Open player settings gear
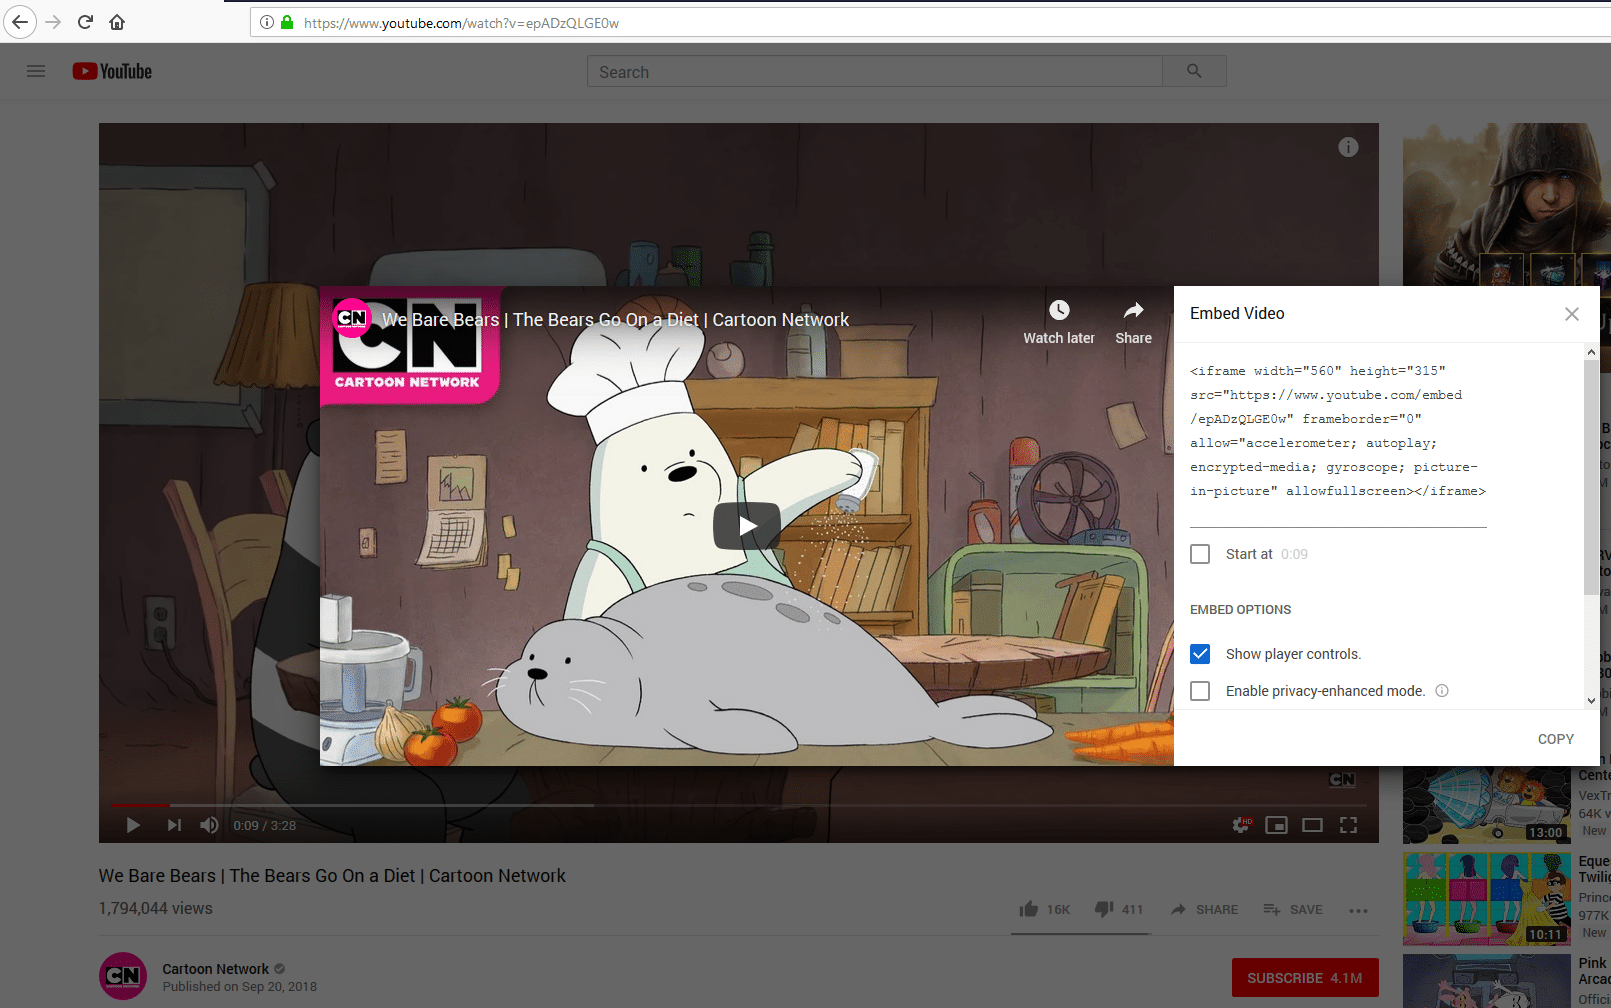Screen dimensions: 1611x1008 [x=1241, y=825]
